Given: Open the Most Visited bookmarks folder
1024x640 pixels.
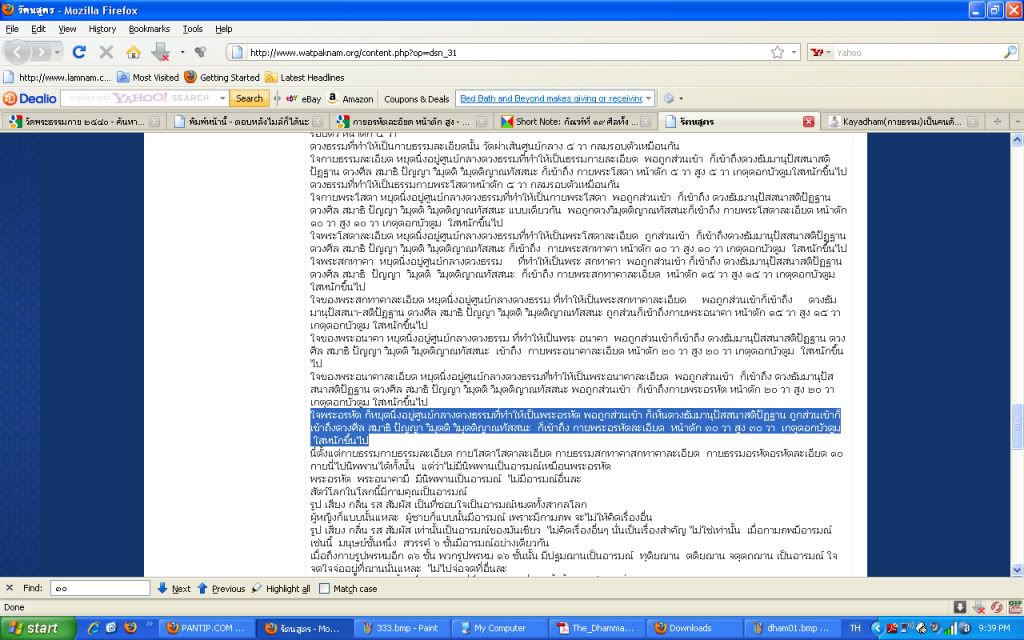Looking at the screenshot, I should [x=148, y=77].
